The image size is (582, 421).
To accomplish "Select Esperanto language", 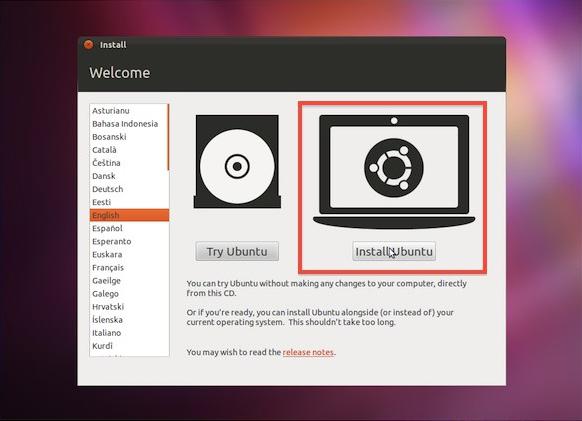I will [129, 241].
